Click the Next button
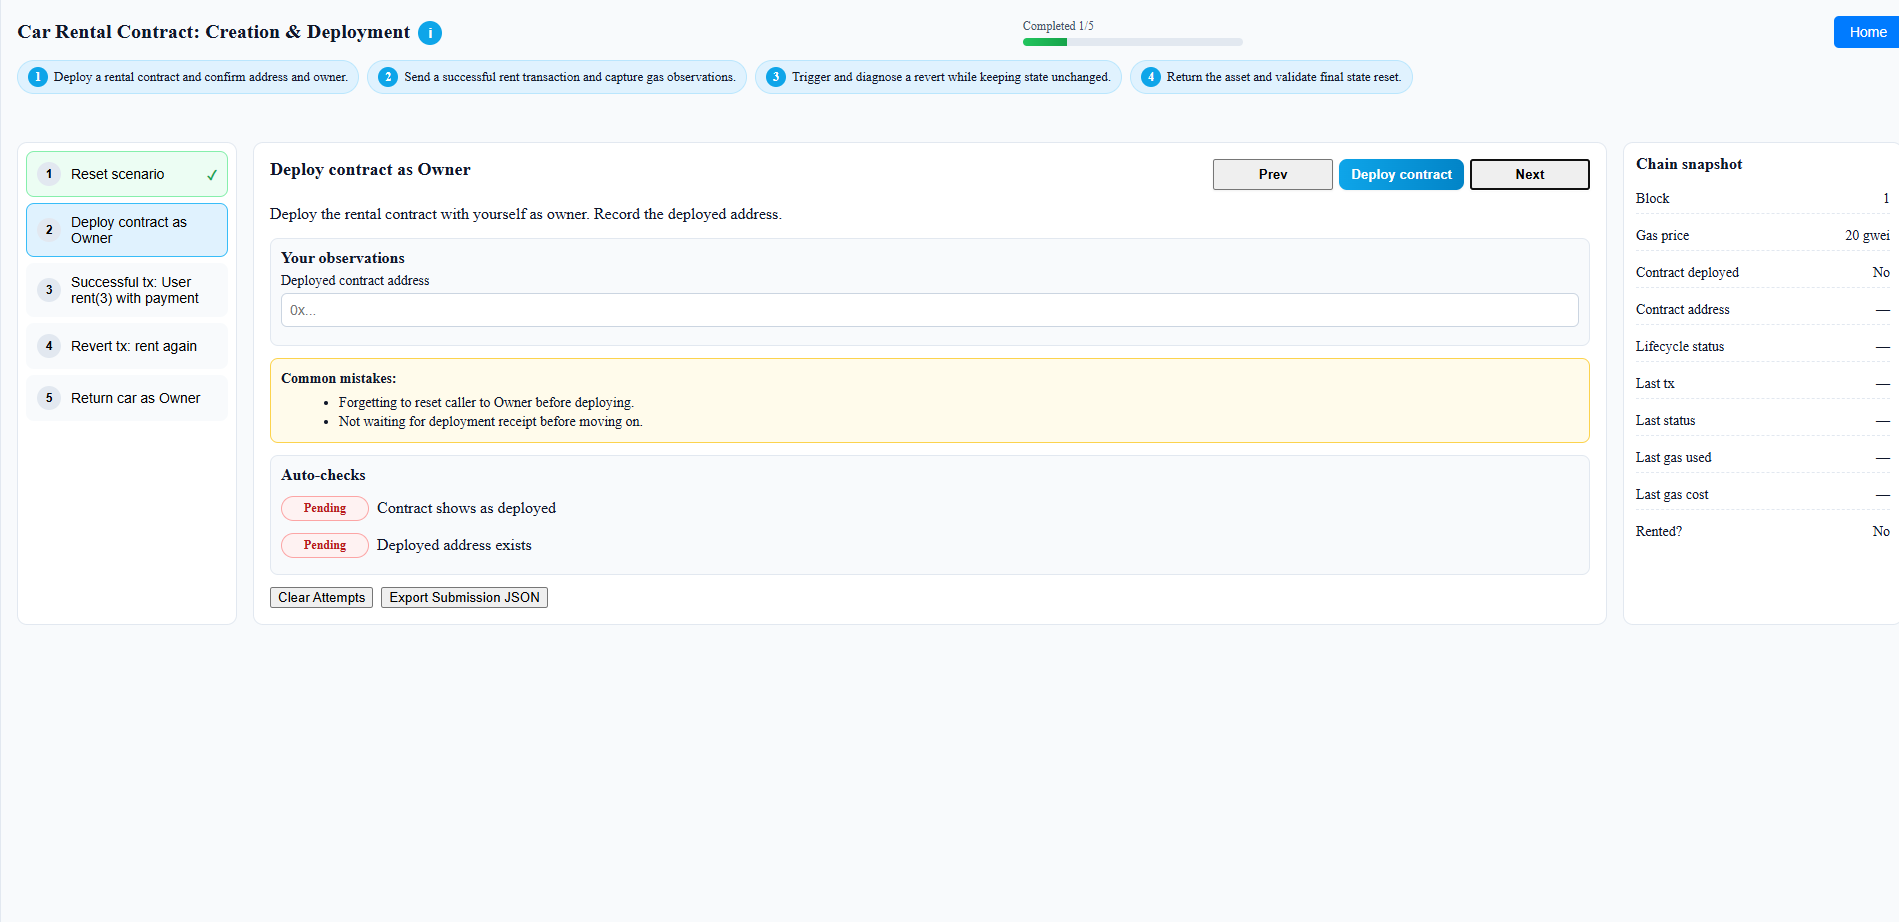The image size is (1899, 922). tap(1529, 174)
